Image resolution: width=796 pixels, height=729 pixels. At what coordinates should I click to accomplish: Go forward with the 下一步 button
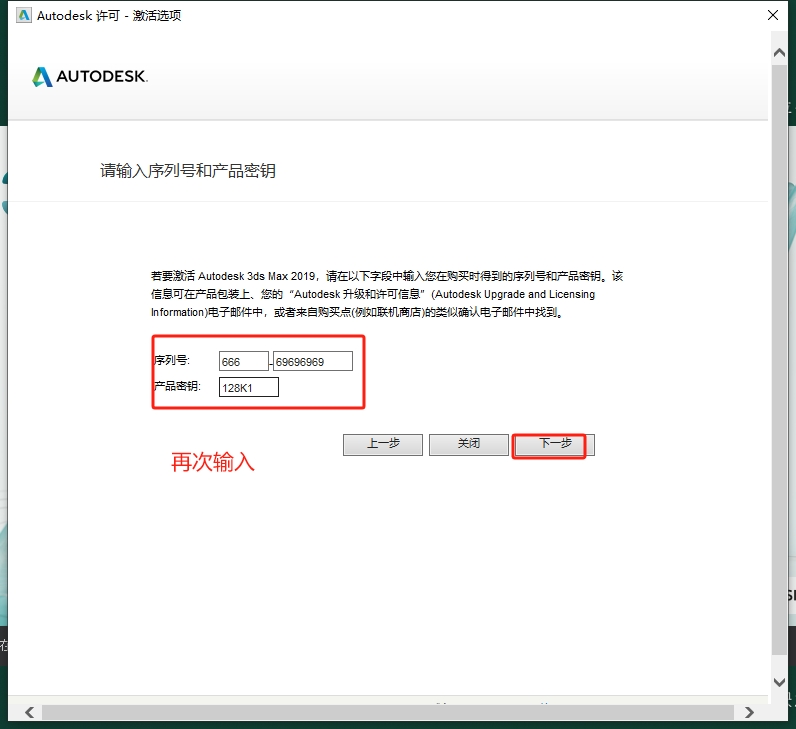click(554, 444)
